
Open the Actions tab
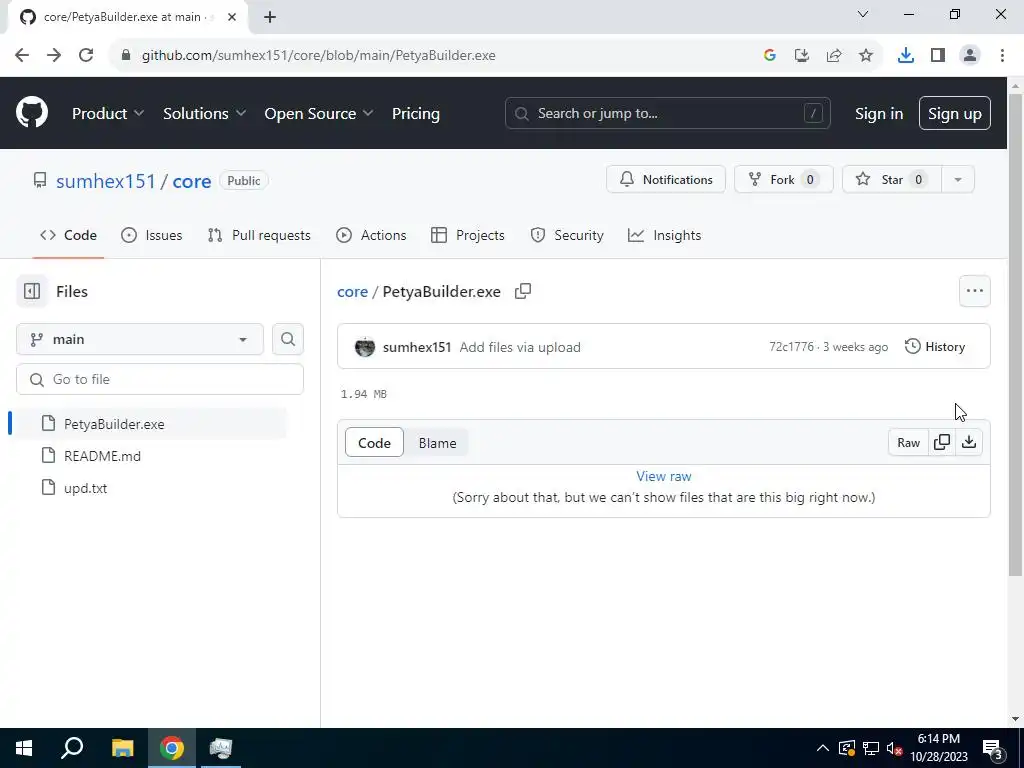click(371, 235)
